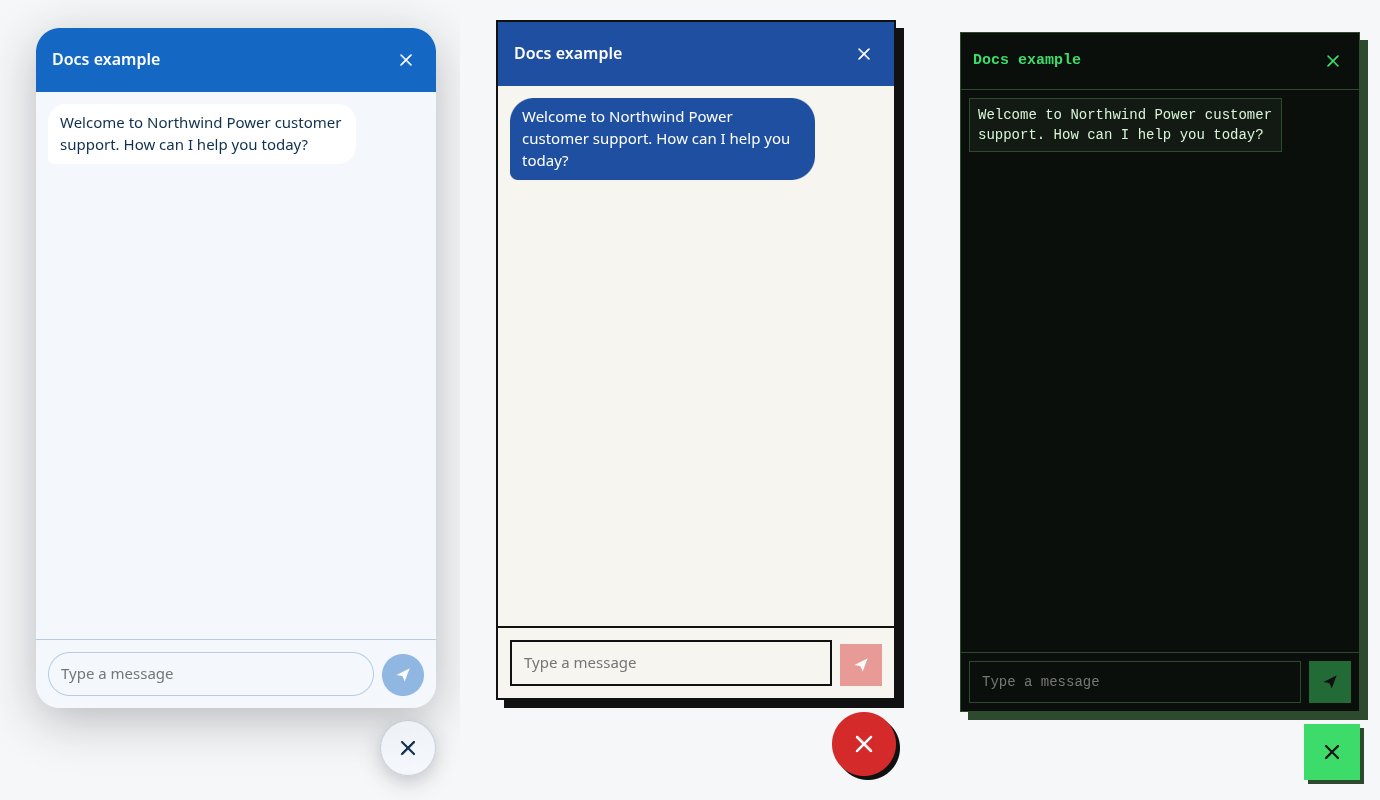The image size is (1380, 800).
Task: Close the light blue chat widget header
Action: pyautogui.click(x=406, y=60)
